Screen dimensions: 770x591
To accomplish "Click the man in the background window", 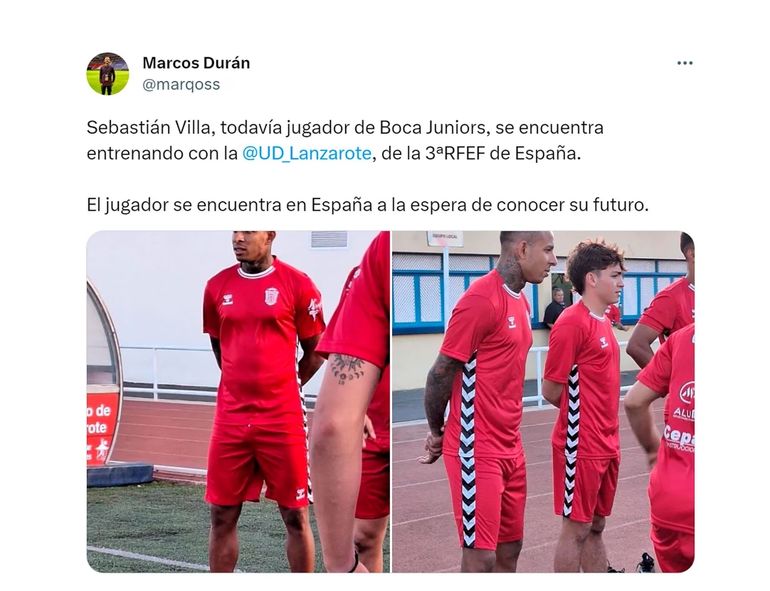I will [554, 307].
